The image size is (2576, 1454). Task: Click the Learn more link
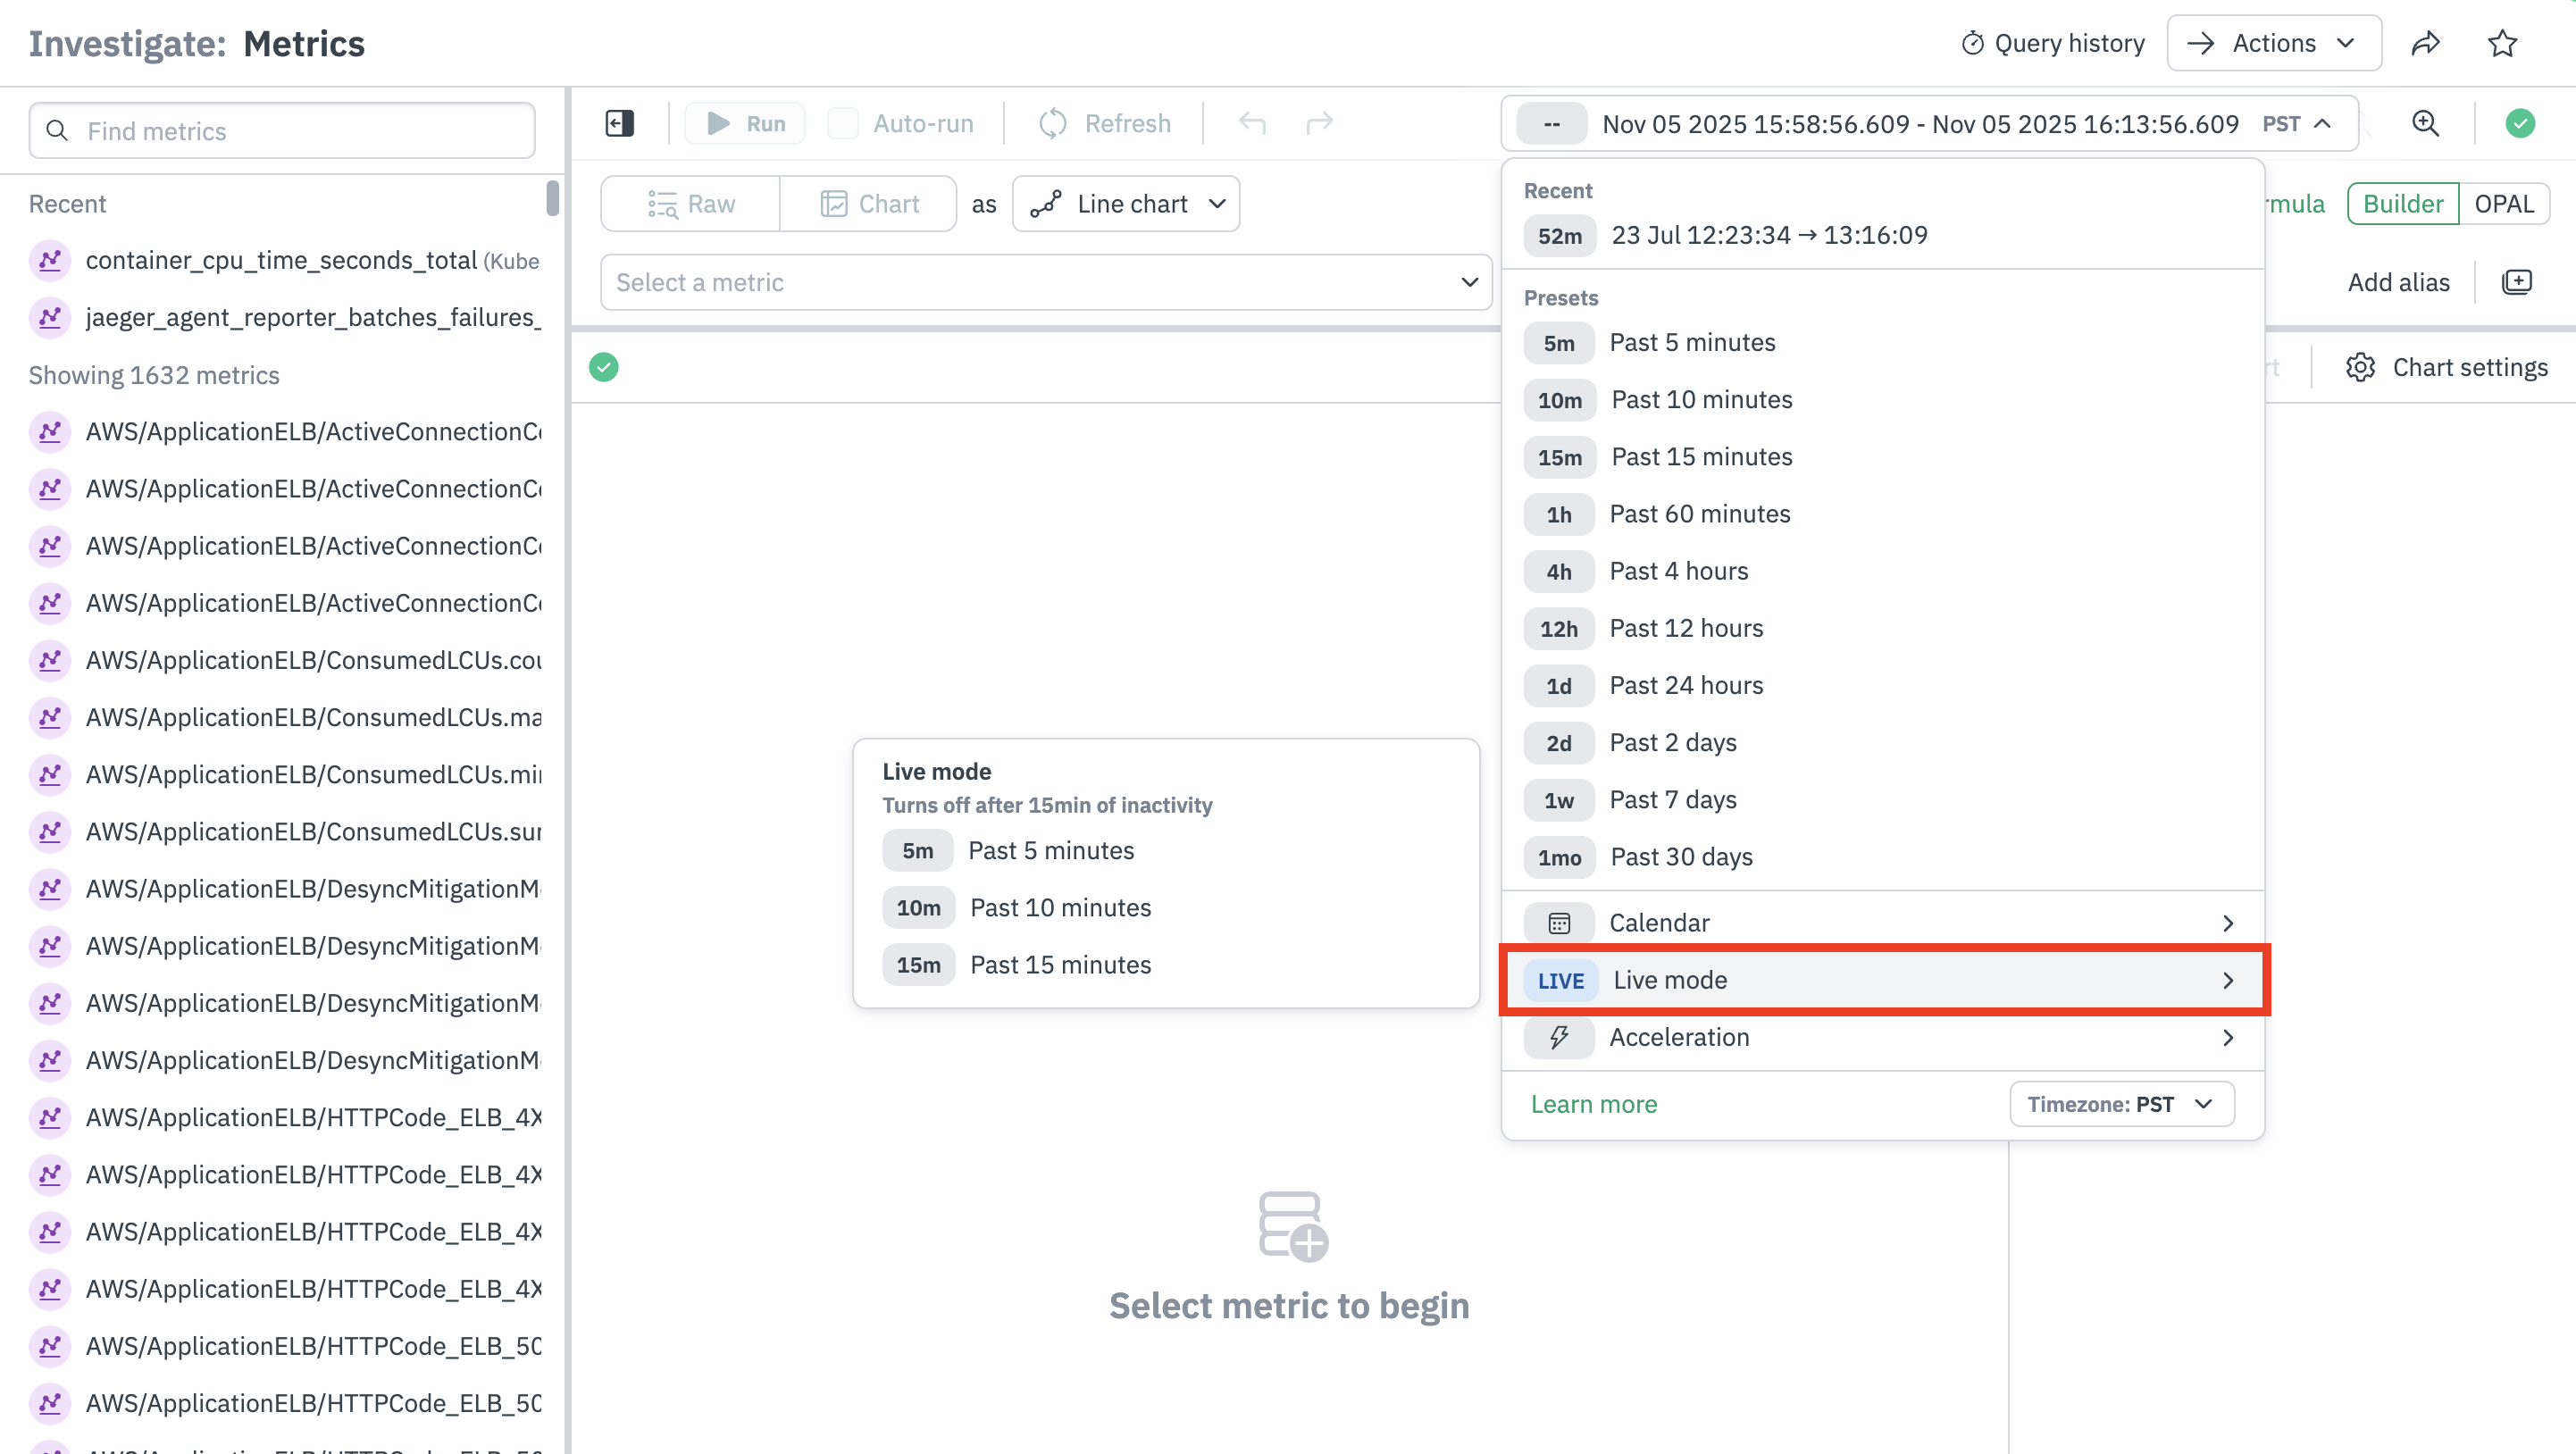point(1594,1104)
